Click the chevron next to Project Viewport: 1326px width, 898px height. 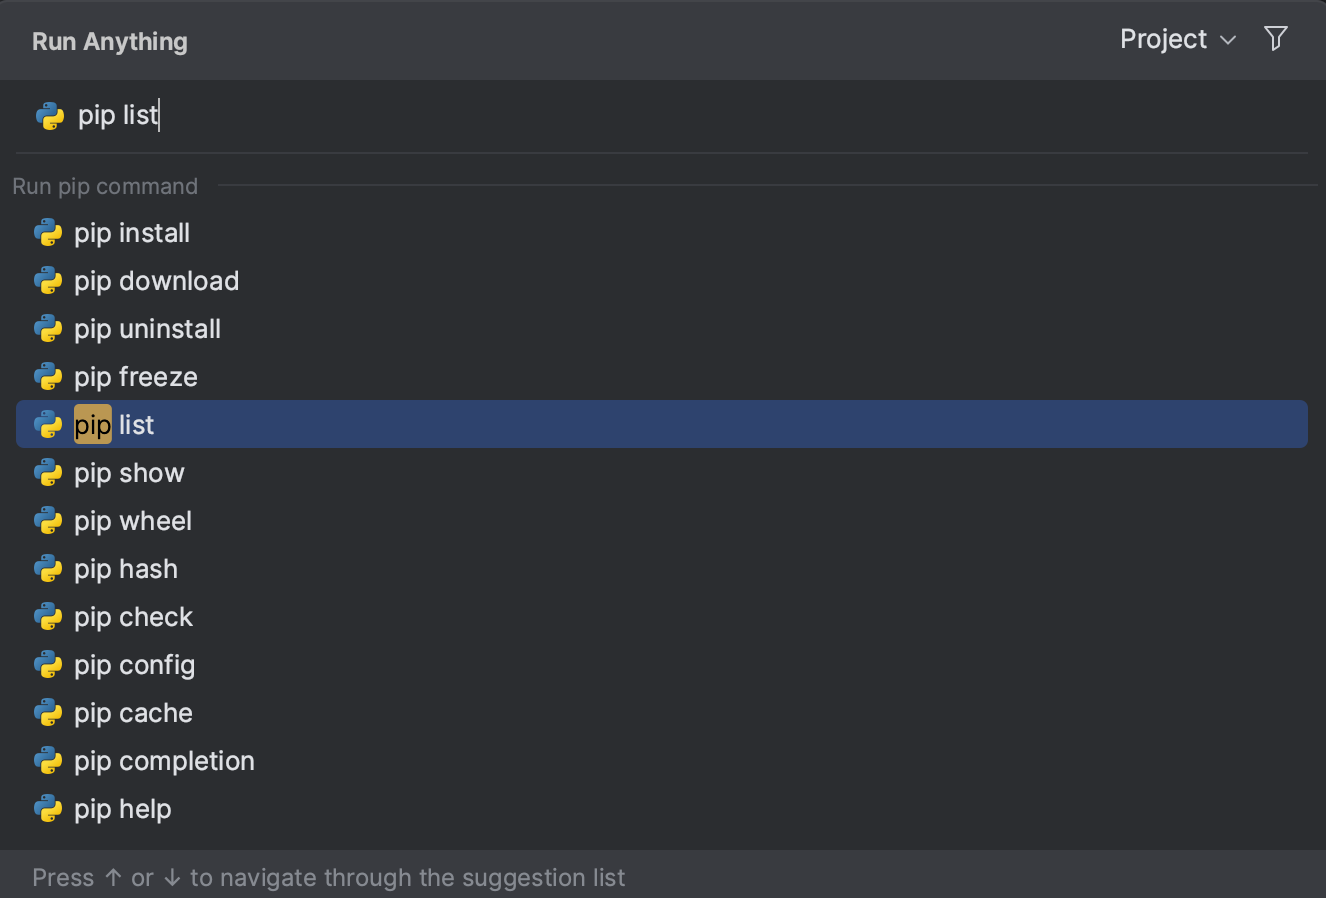click(1228, 41)
